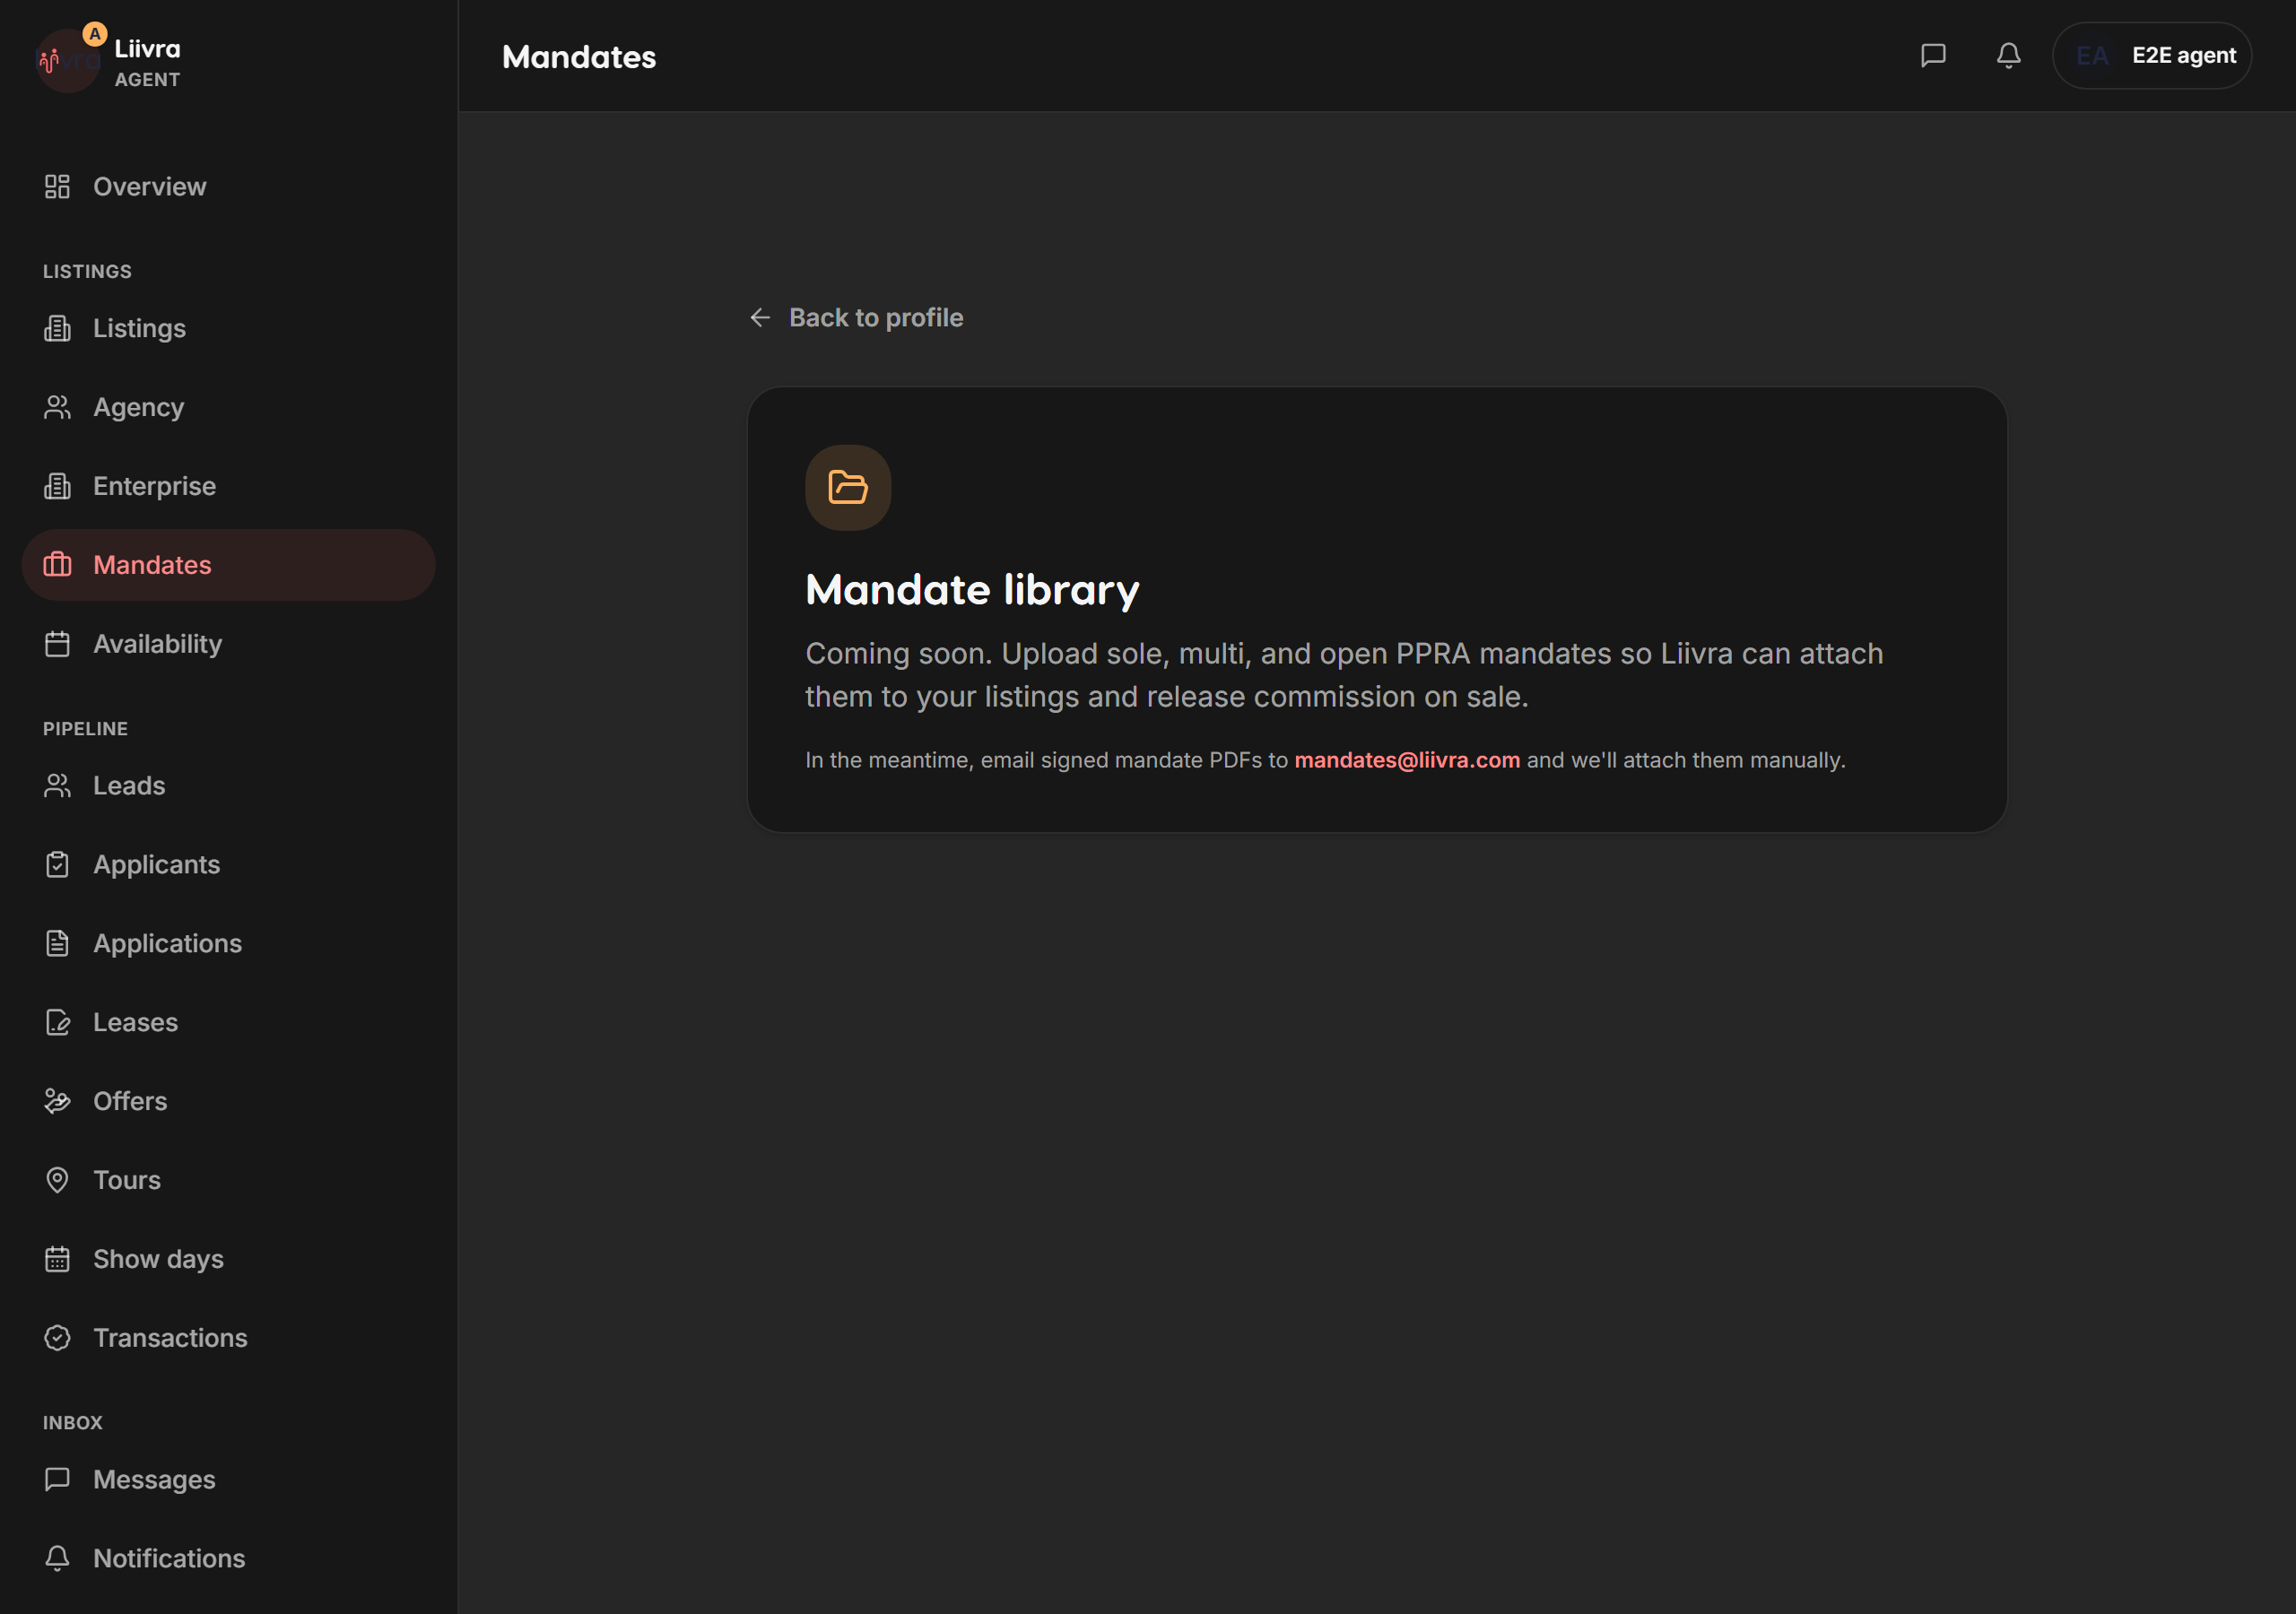This screenshot has width=2296, height=1614.
Task: Click the LISTINGS section label
Action: [87, 272]
